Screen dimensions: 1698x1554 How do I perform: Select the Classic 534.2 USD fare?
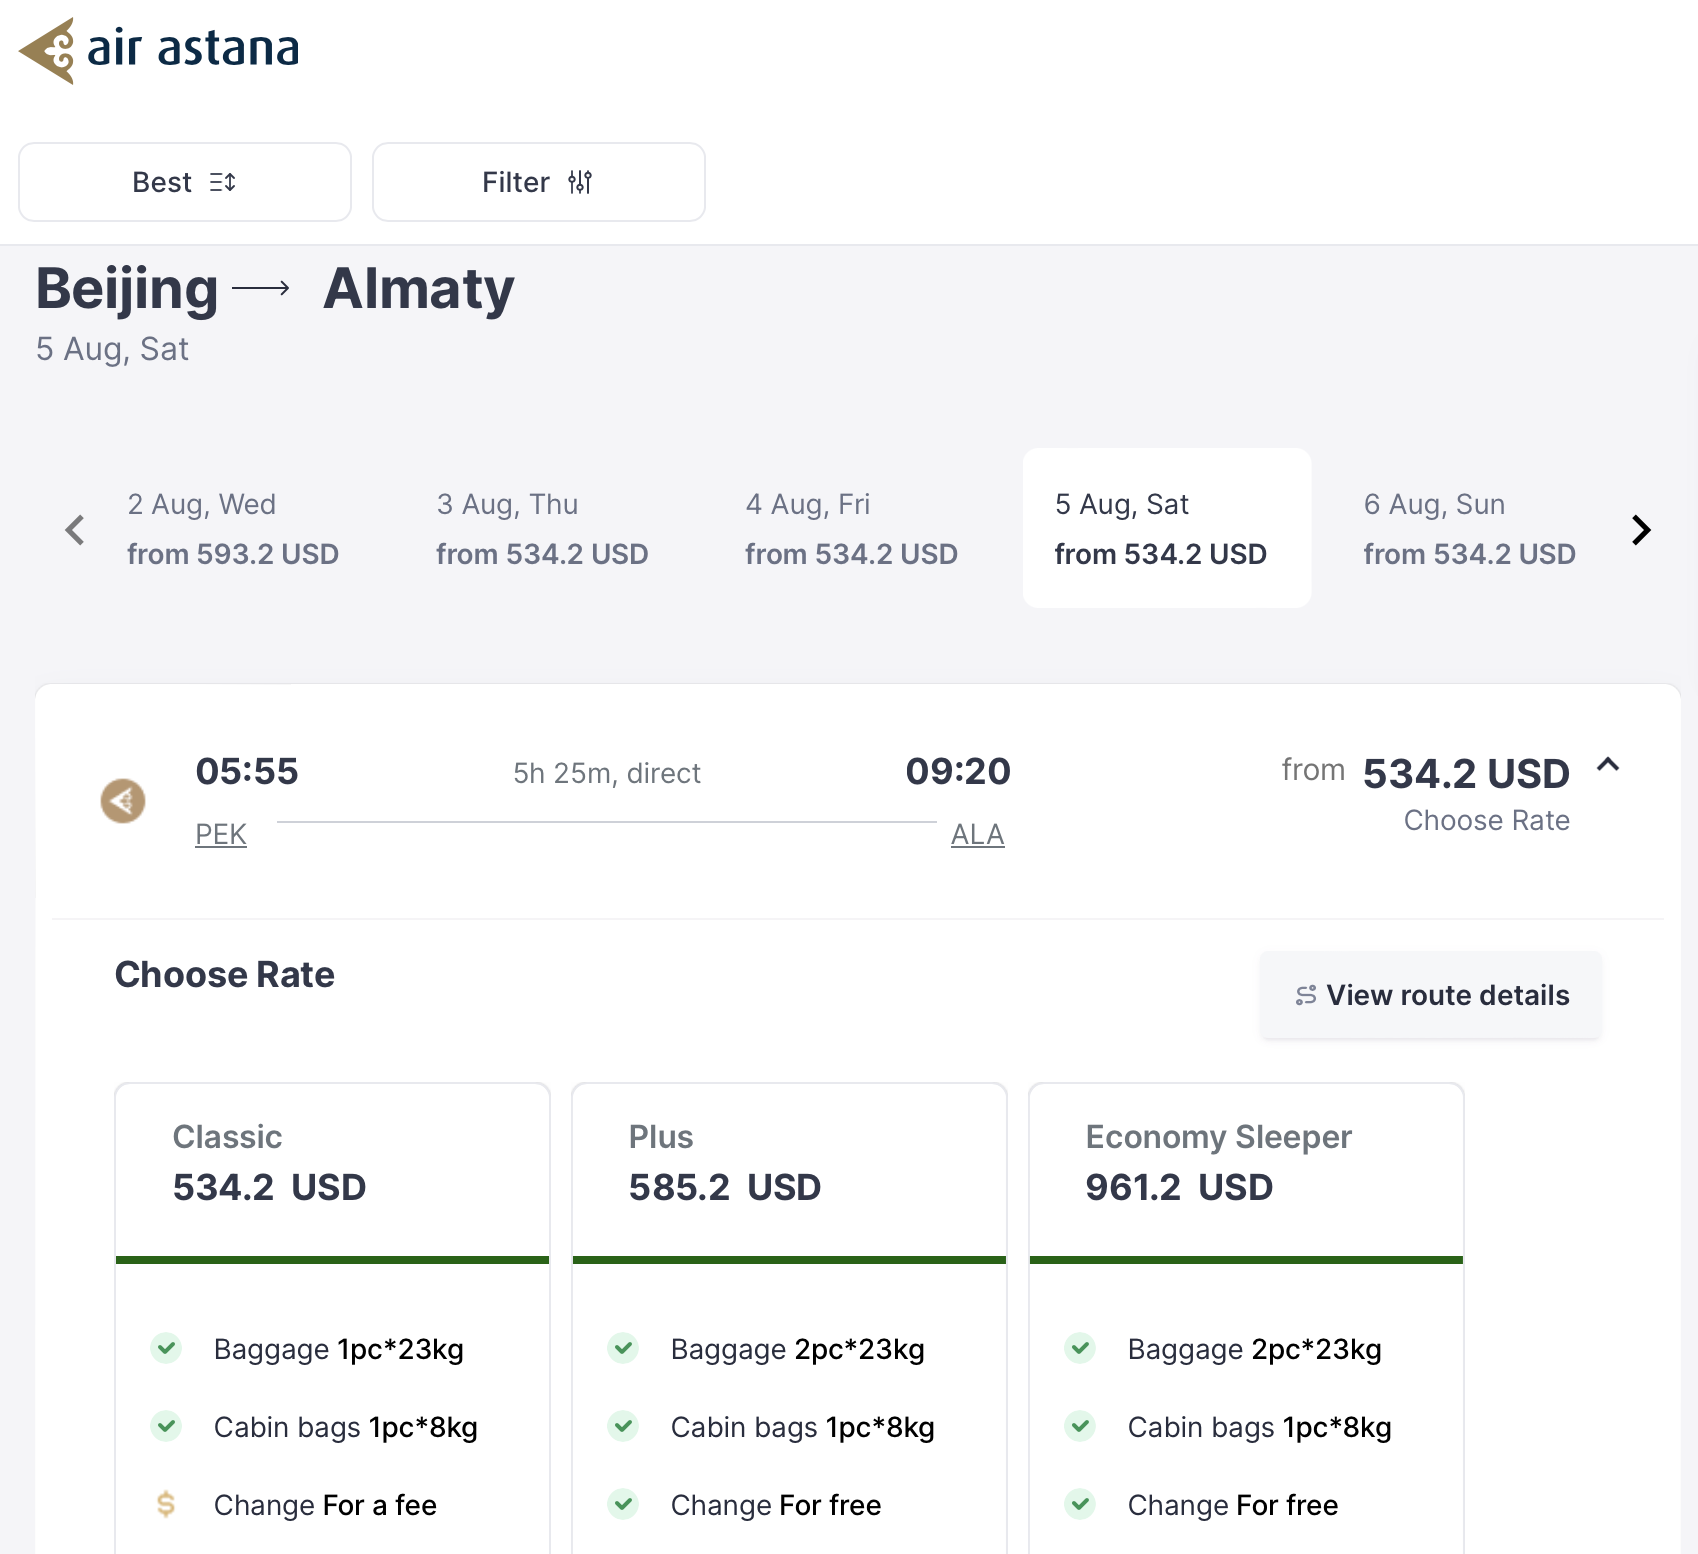pos(333,1172)
